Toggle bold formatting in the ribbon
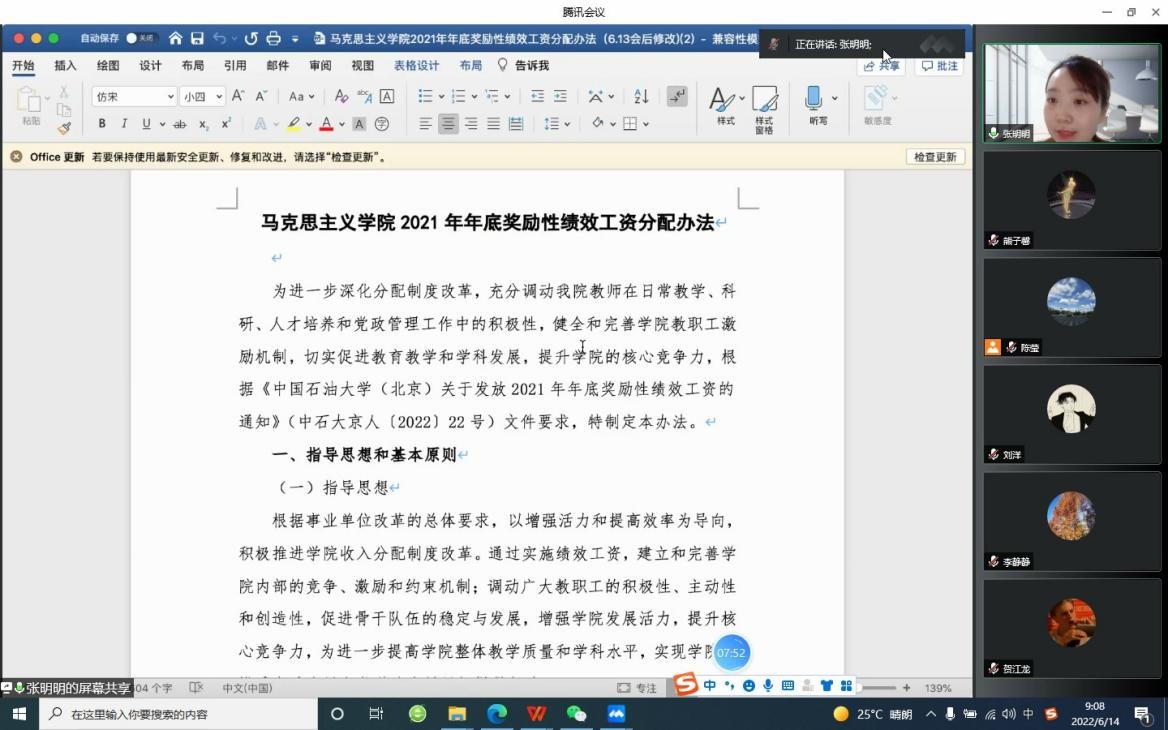 tap(103, 123)
